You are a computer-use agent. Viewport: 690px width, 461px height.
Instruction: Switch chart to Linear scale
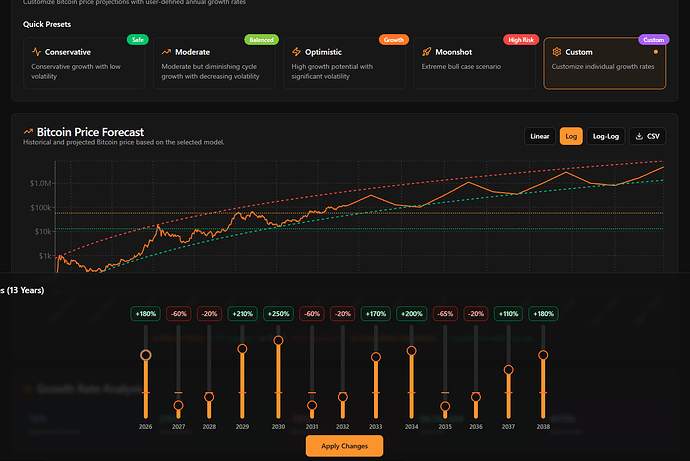click(540, 136)
